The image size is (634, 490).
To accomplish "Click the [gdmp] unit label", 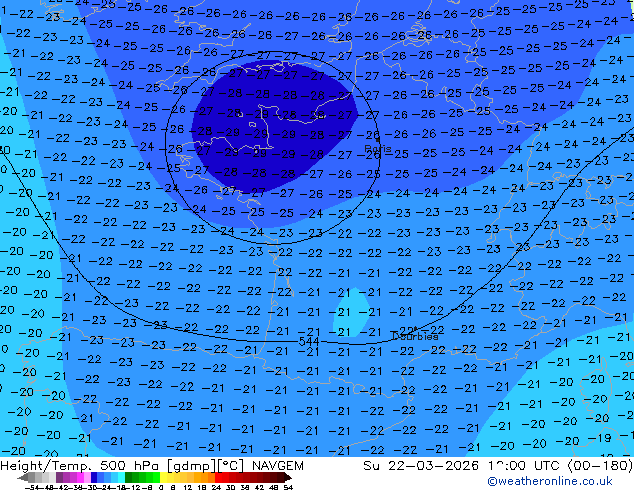I will click(x=190, y=466).
